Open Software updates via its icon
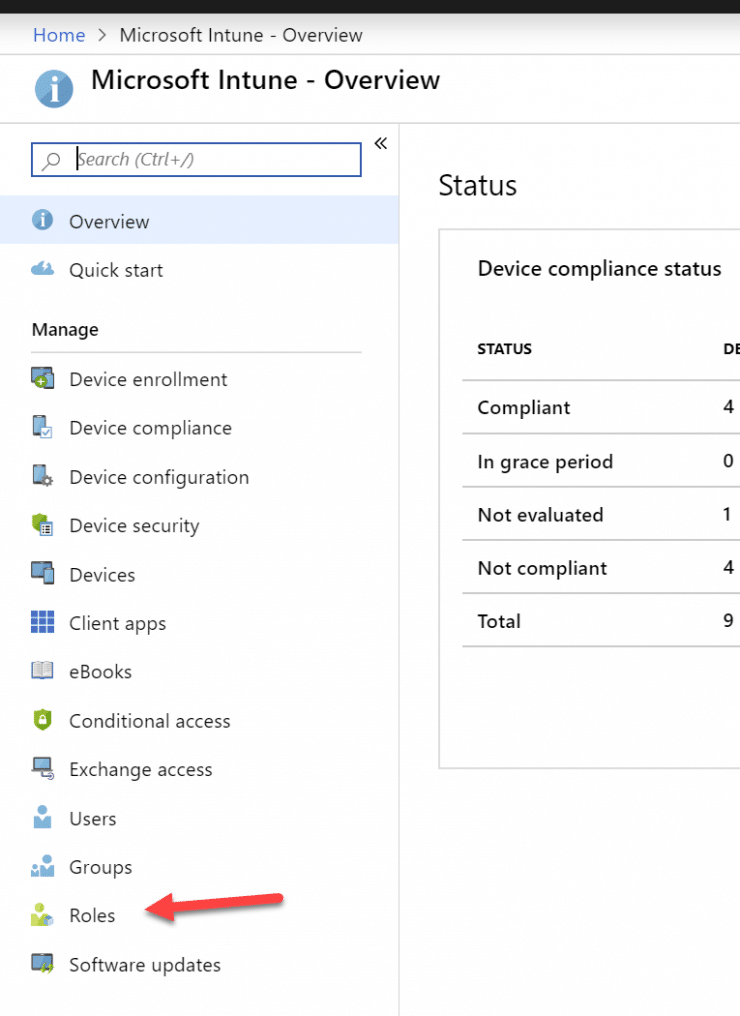 pos(44,964)
